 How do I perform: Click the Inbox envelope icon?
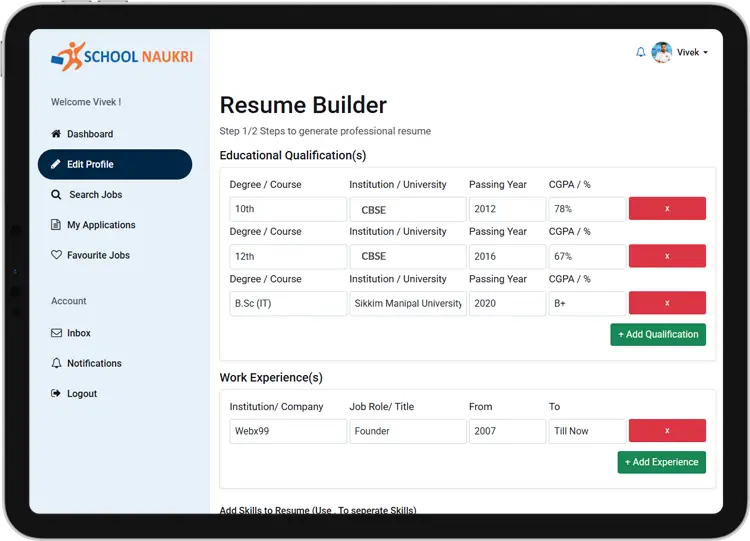56,333
